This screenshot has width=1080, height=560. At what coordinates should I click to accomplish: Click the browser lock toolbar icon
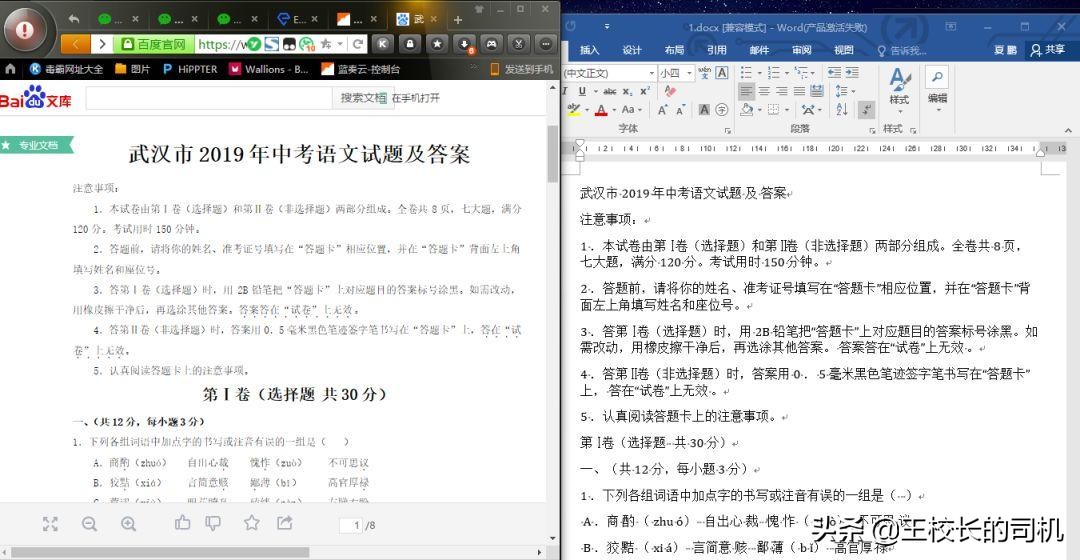tap(410, 44)
